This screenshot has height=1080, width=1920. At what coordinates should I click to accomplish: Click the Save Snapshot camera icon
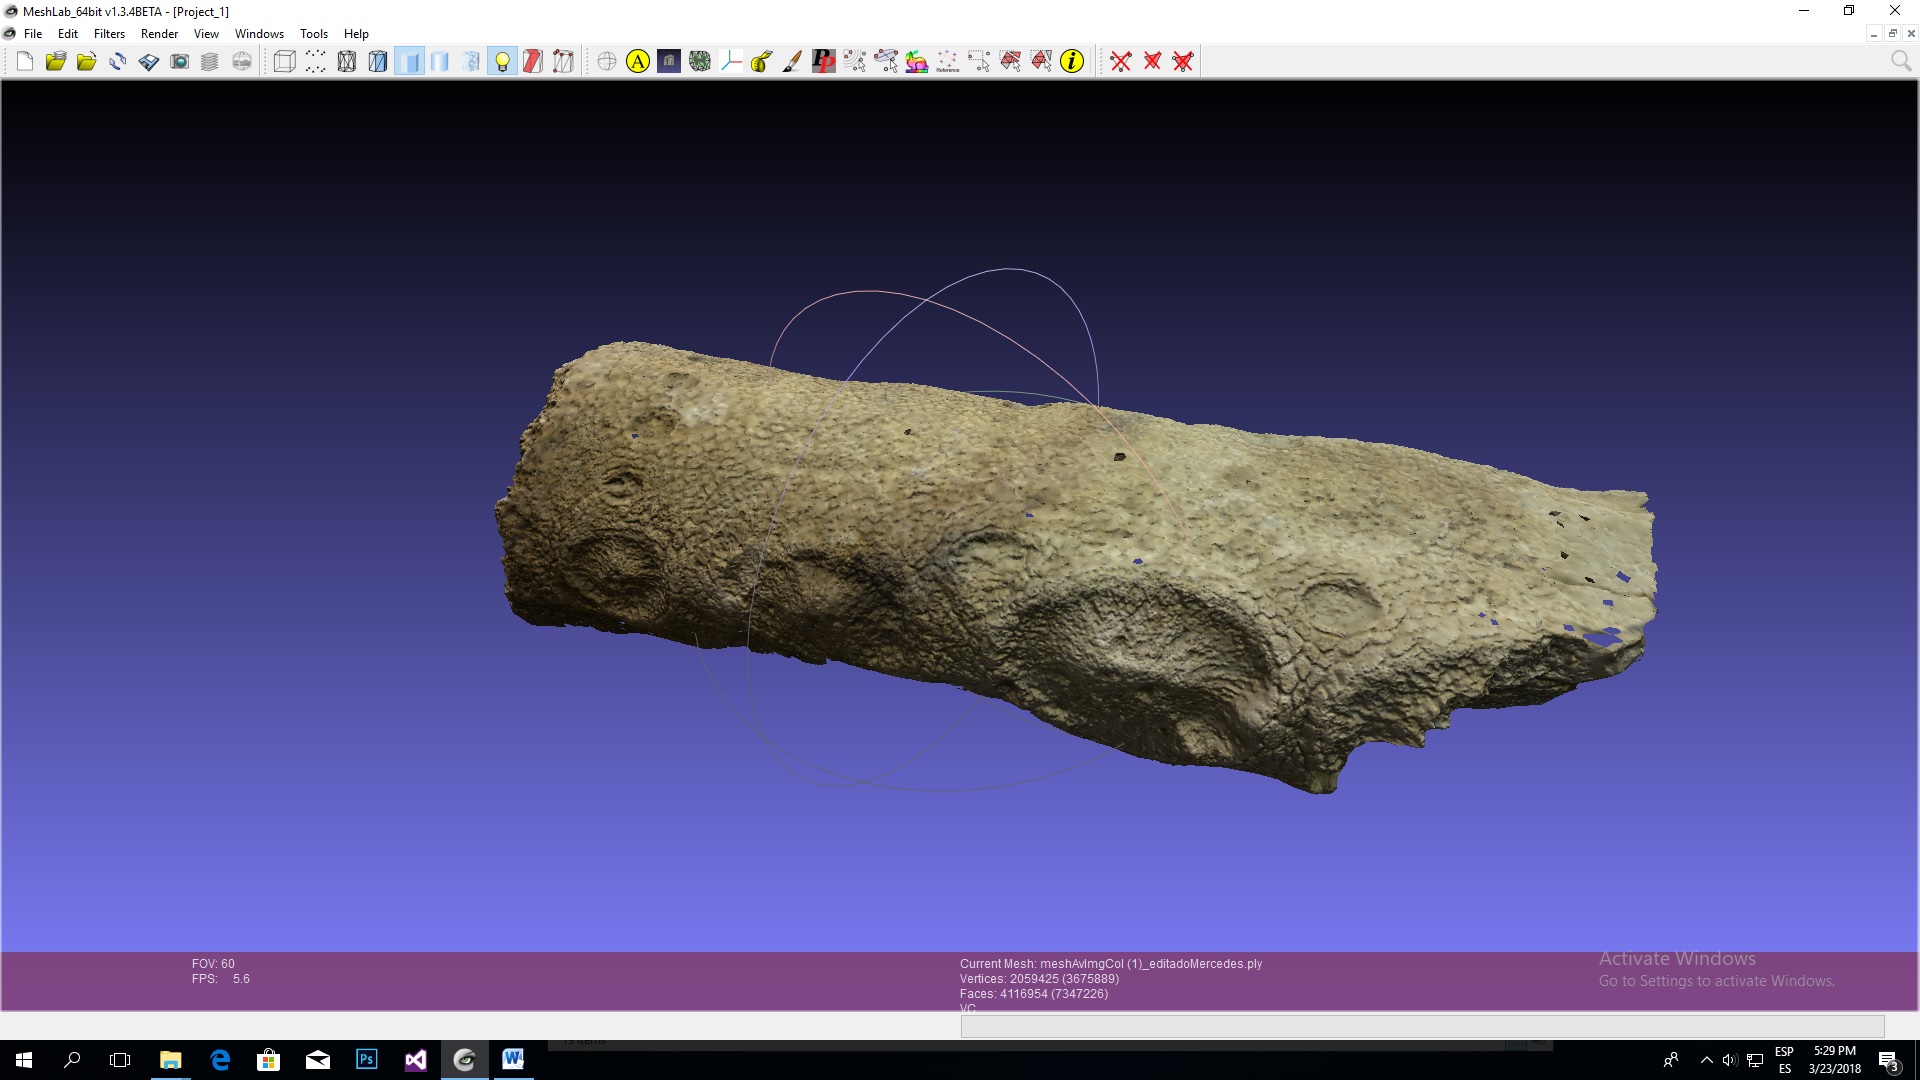point(179,62)
